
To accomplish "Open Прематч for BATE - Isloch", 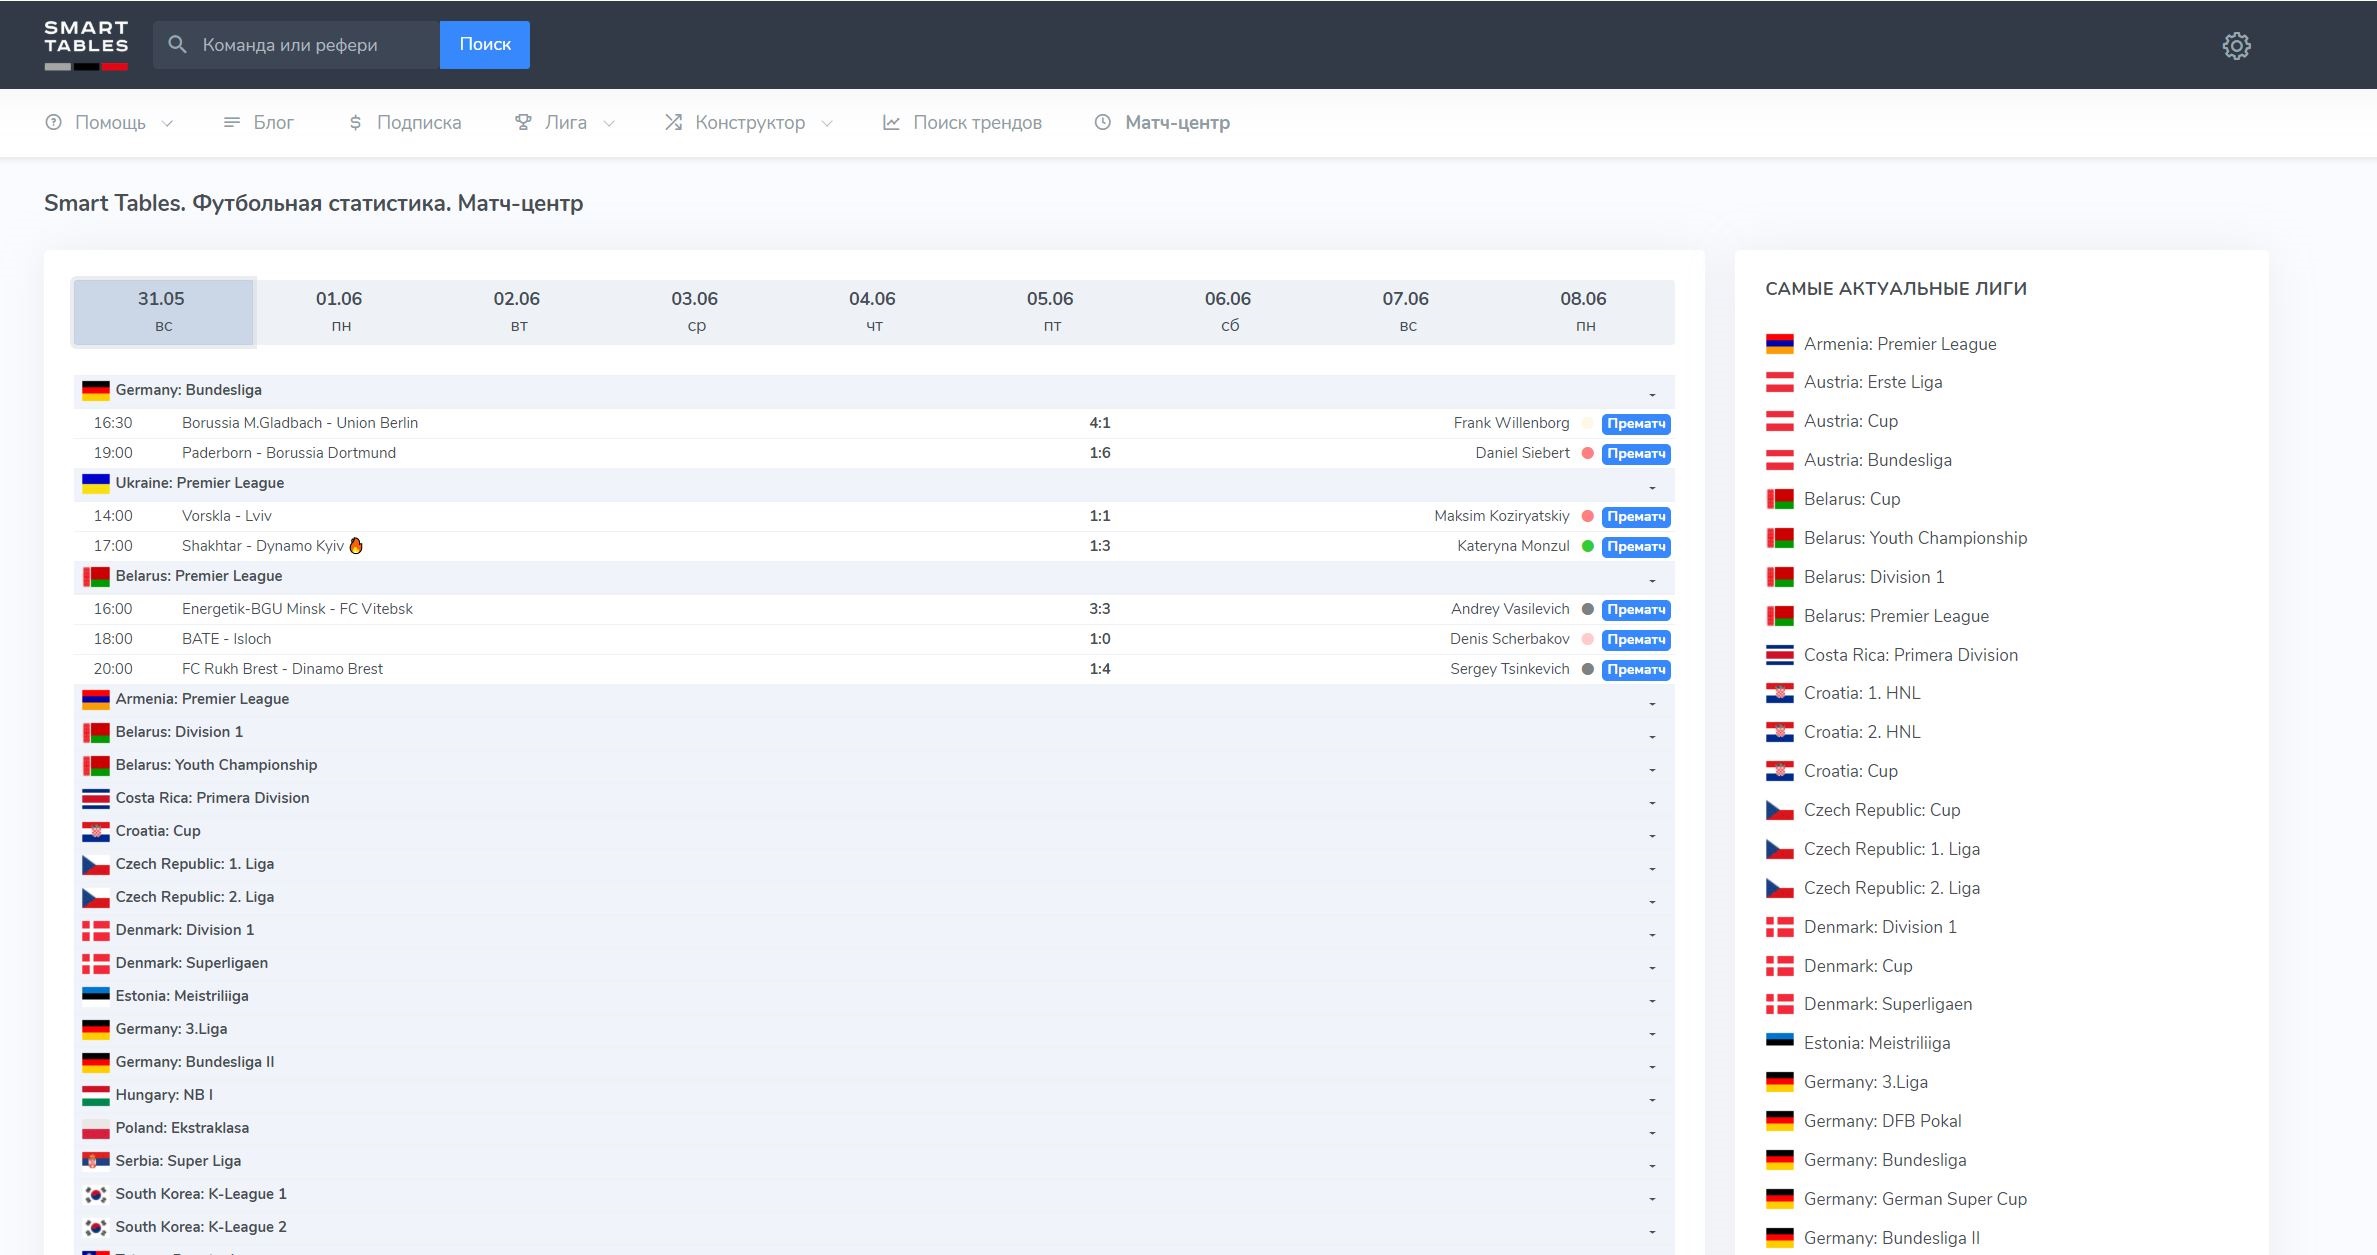I will (x=1636, y=639).
